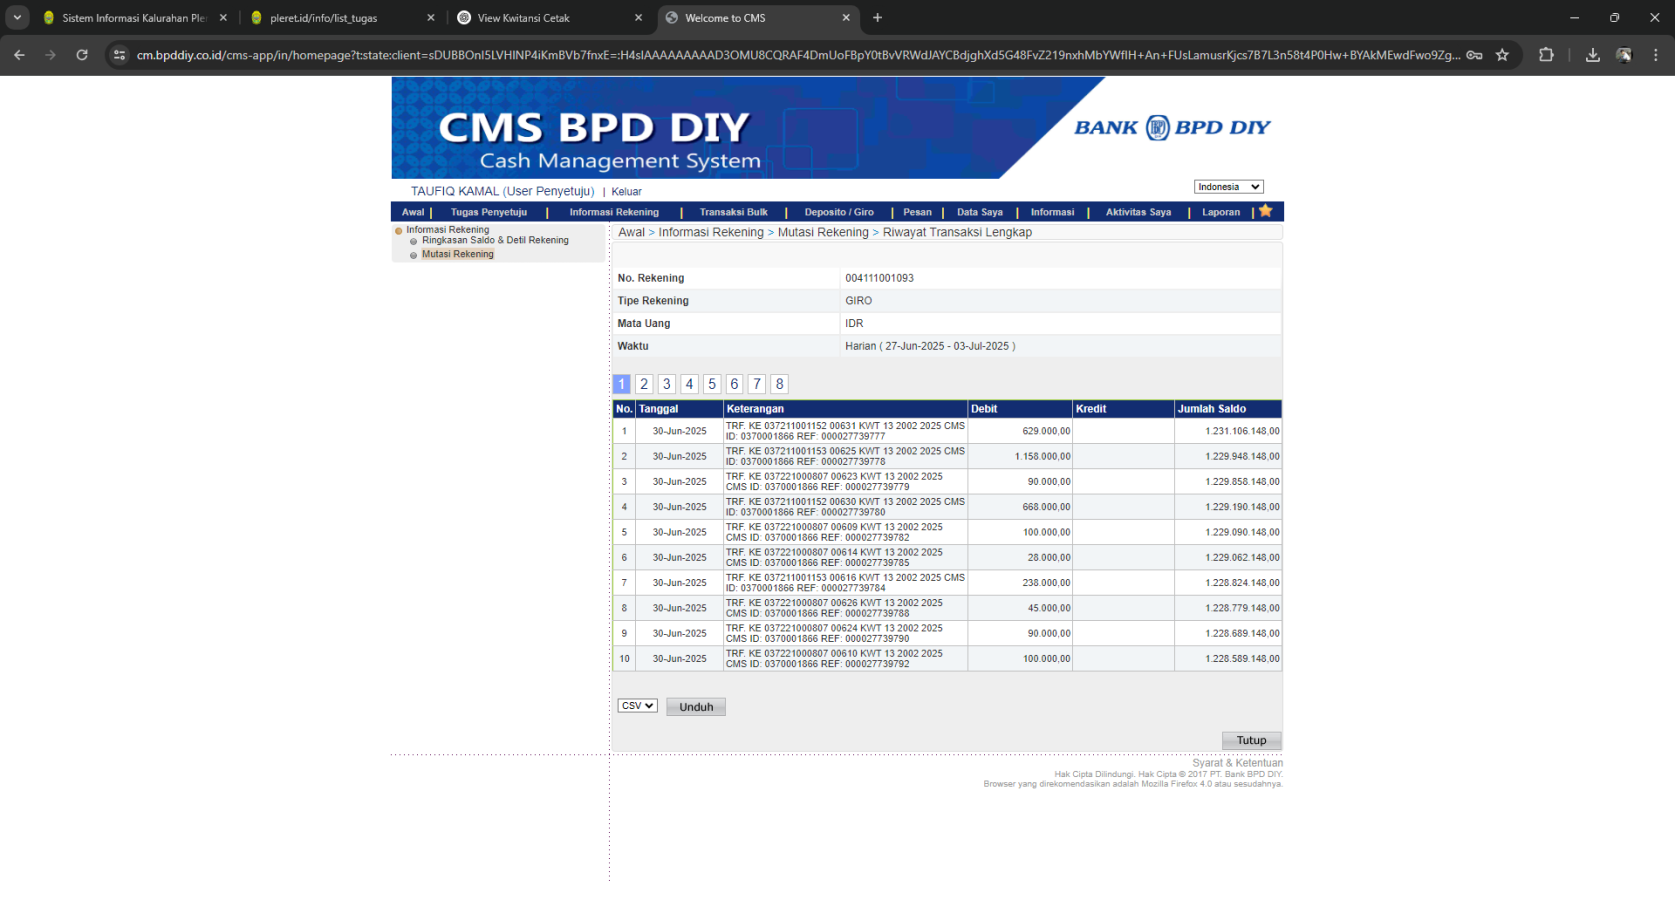Open the Data Saya menu
This screenshot has width=1675, height=900.
(x=980, y=212)
